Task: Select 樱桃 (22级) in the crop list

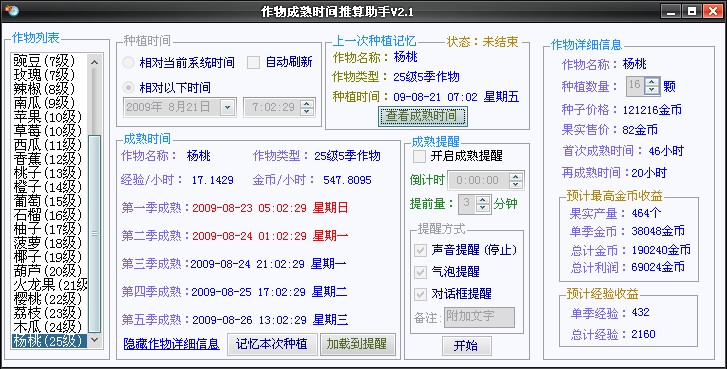Action: pyautogui.click(x=49, y=299)
